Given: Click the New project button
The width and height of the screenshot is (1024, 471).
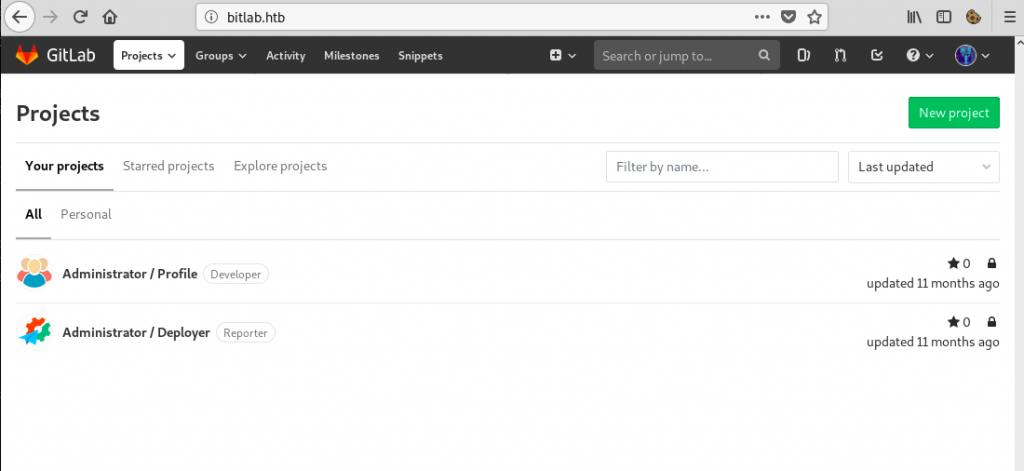Looking at the screenshot, I should click(953, 113).
